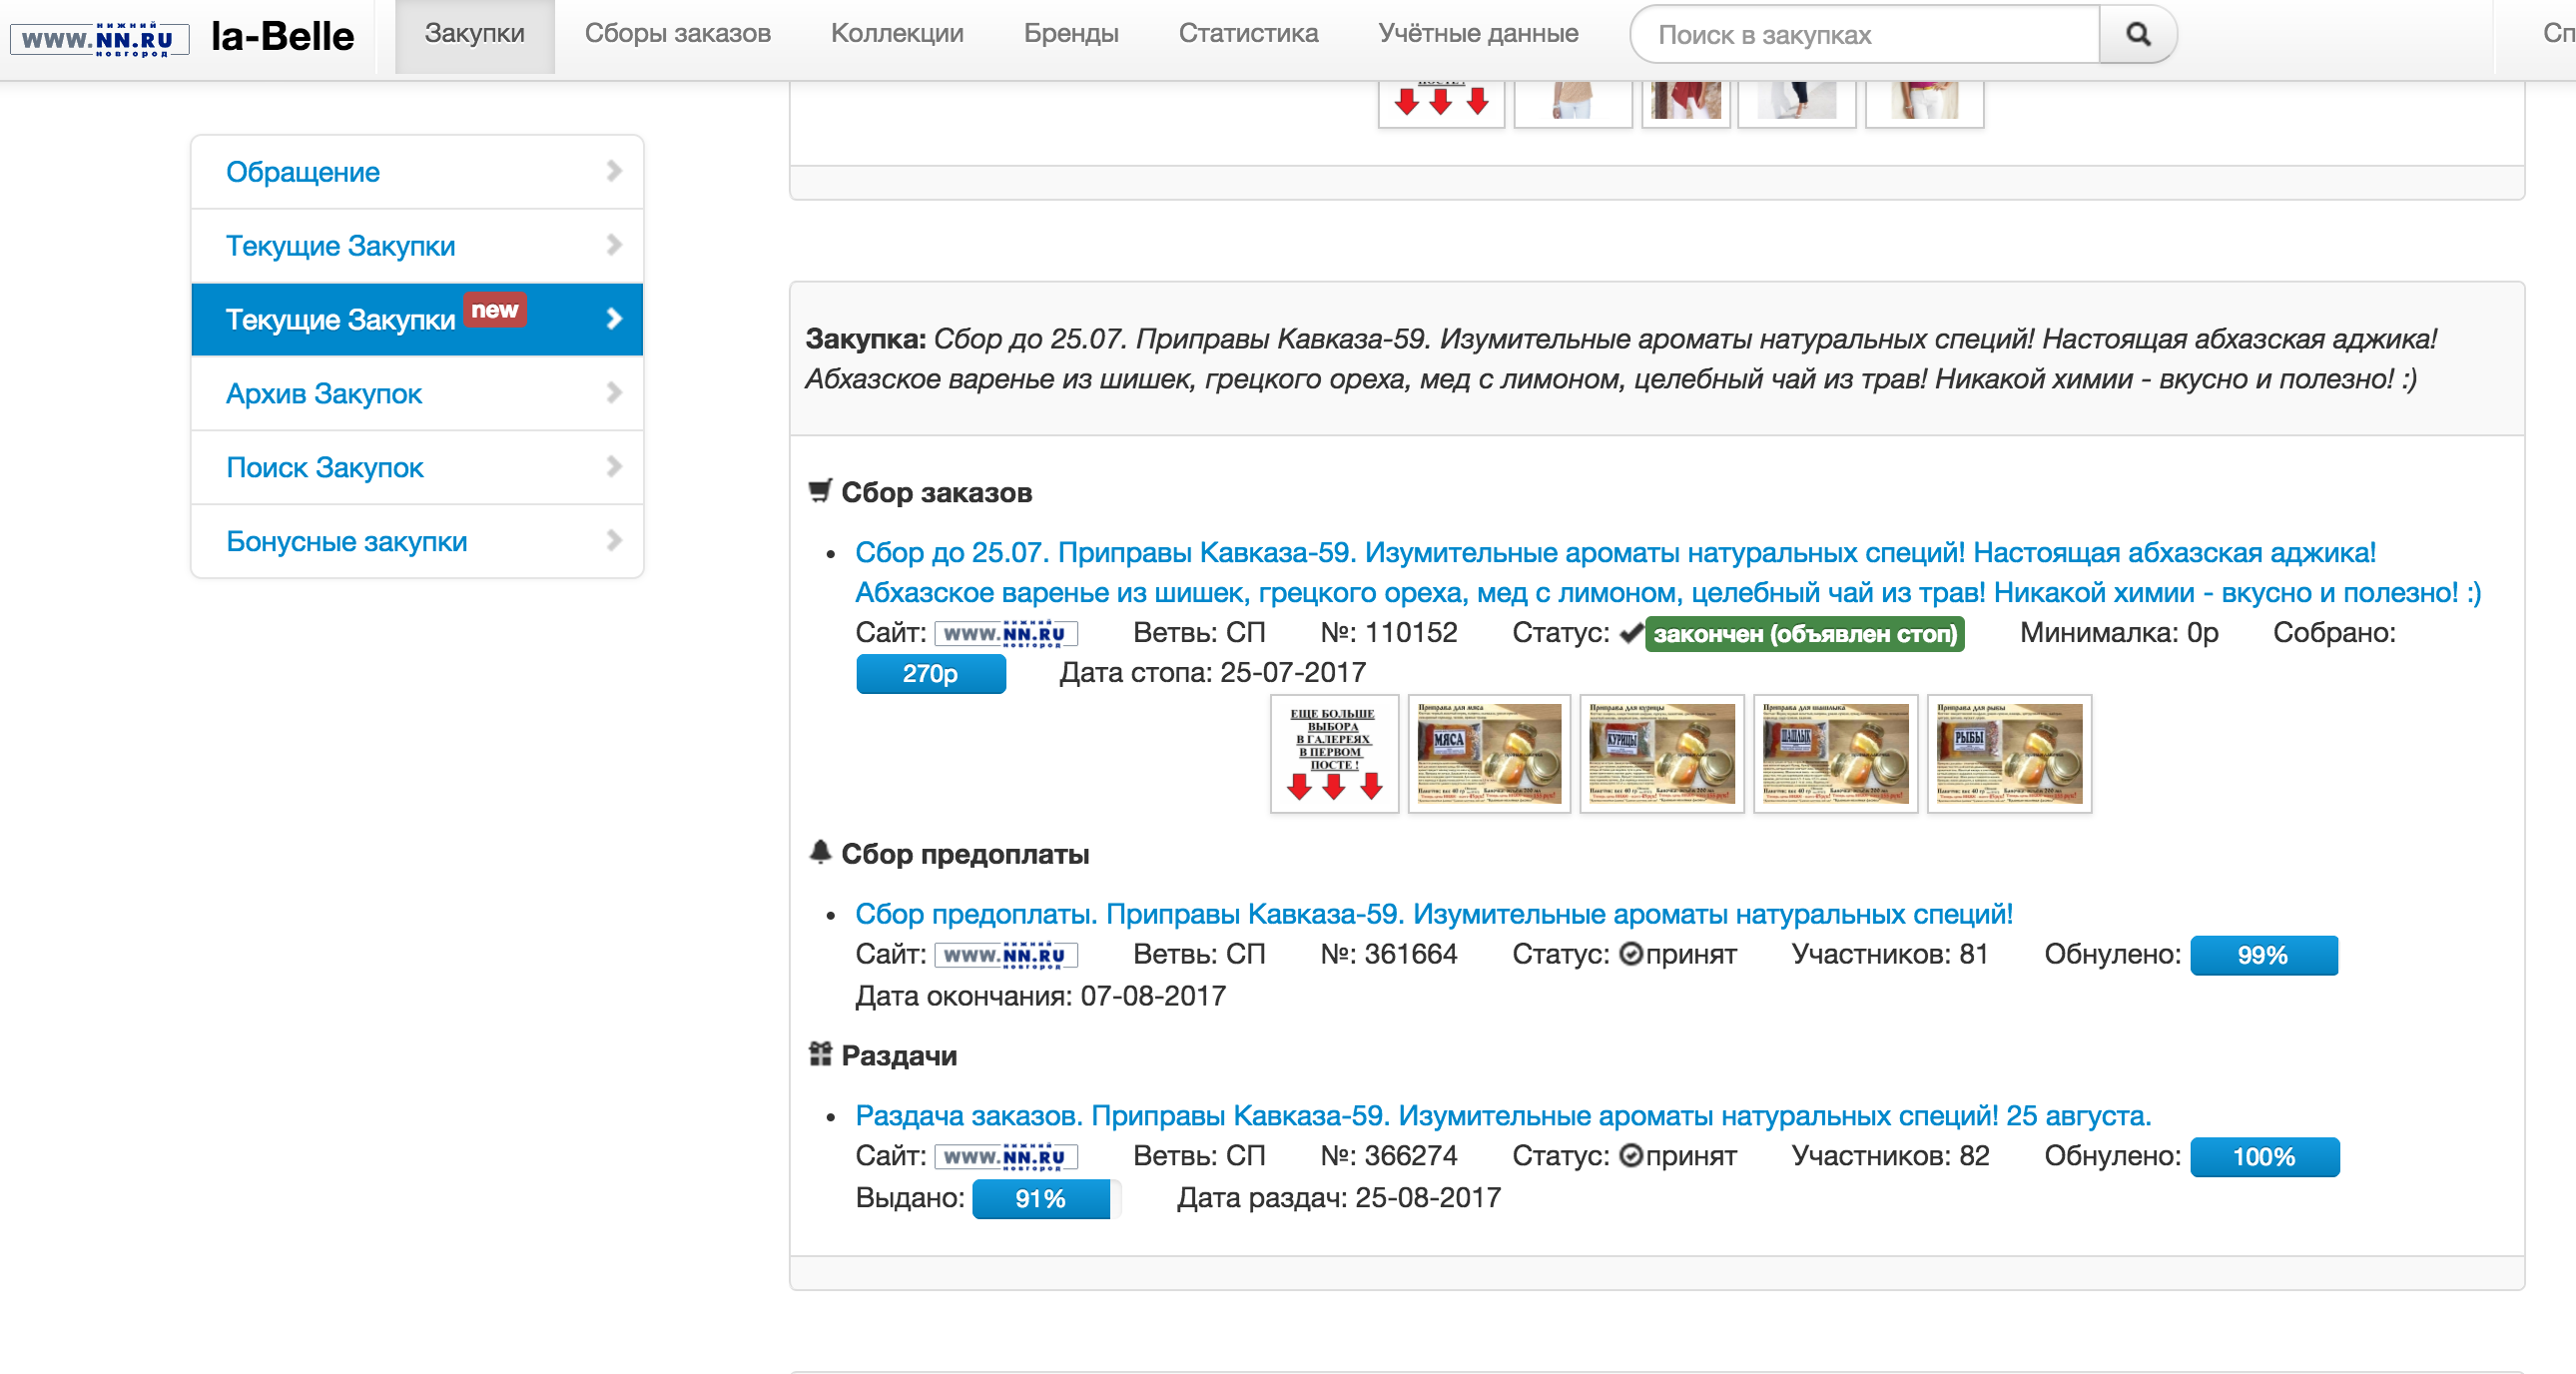
Task: Expand Бонусные закупки sidebar arrow
Action: pos(613,541)
